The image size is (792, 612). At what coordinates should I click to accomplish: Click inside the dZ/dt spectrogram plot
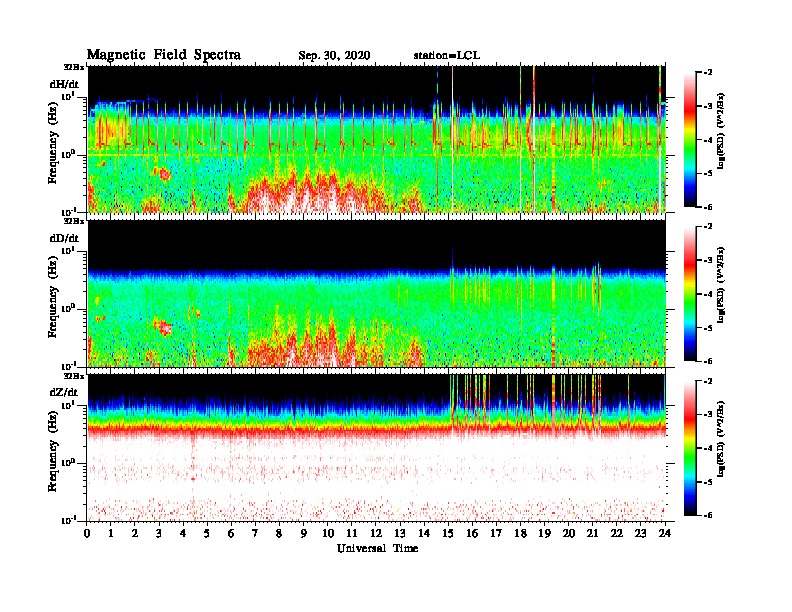tap(377, 448)
